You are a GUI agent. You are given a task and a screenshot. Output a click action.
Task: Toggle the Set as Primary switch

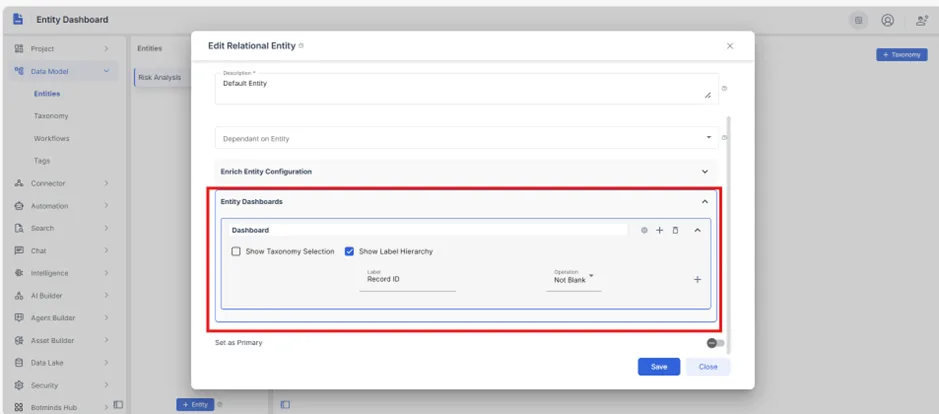point(715,343)
